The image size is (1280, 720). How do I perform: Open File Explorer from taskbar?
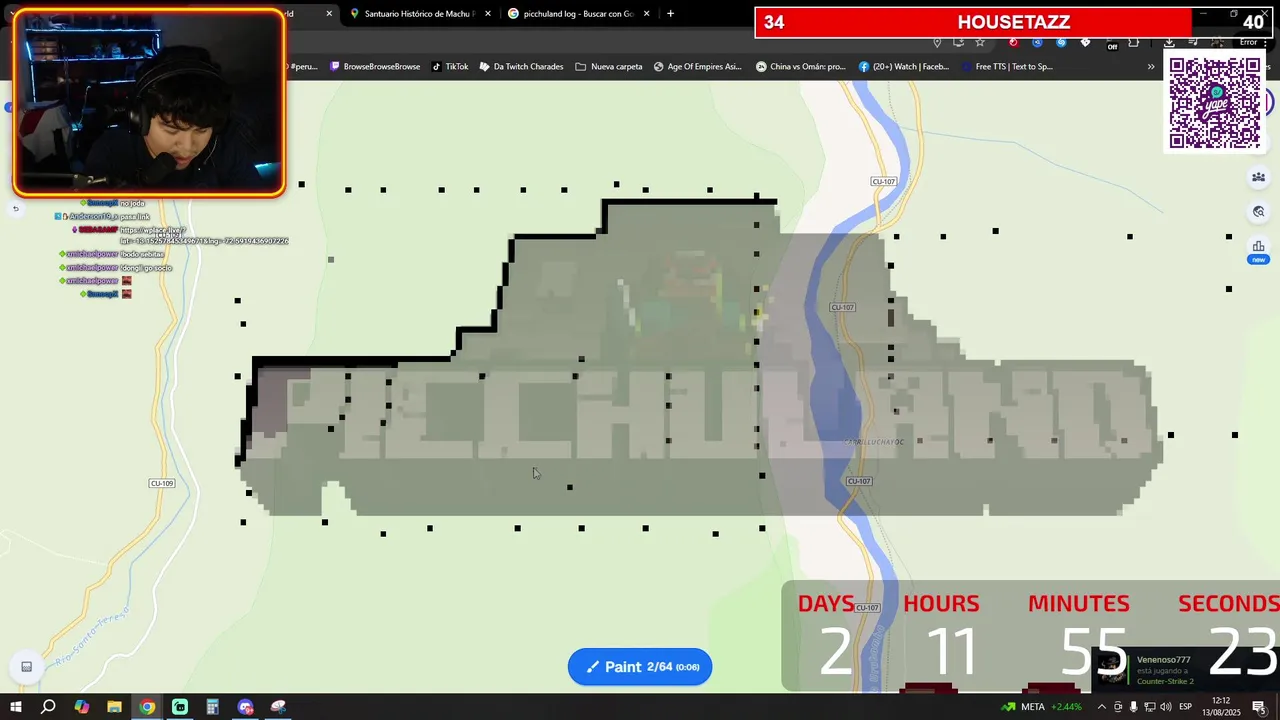point(114,707)
